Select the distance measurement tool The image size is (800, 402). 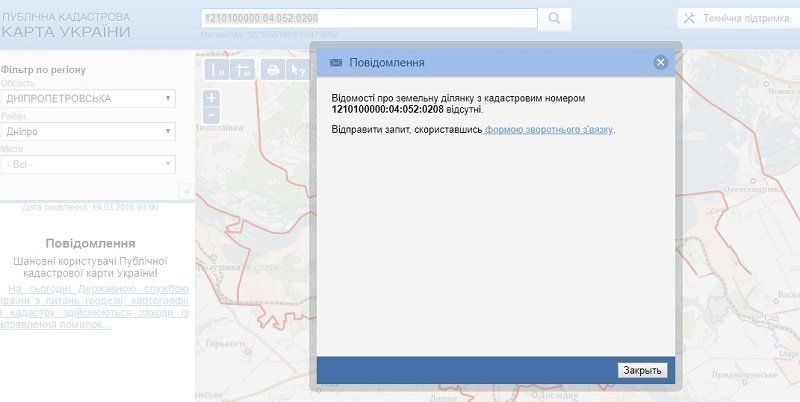[217, 69]
